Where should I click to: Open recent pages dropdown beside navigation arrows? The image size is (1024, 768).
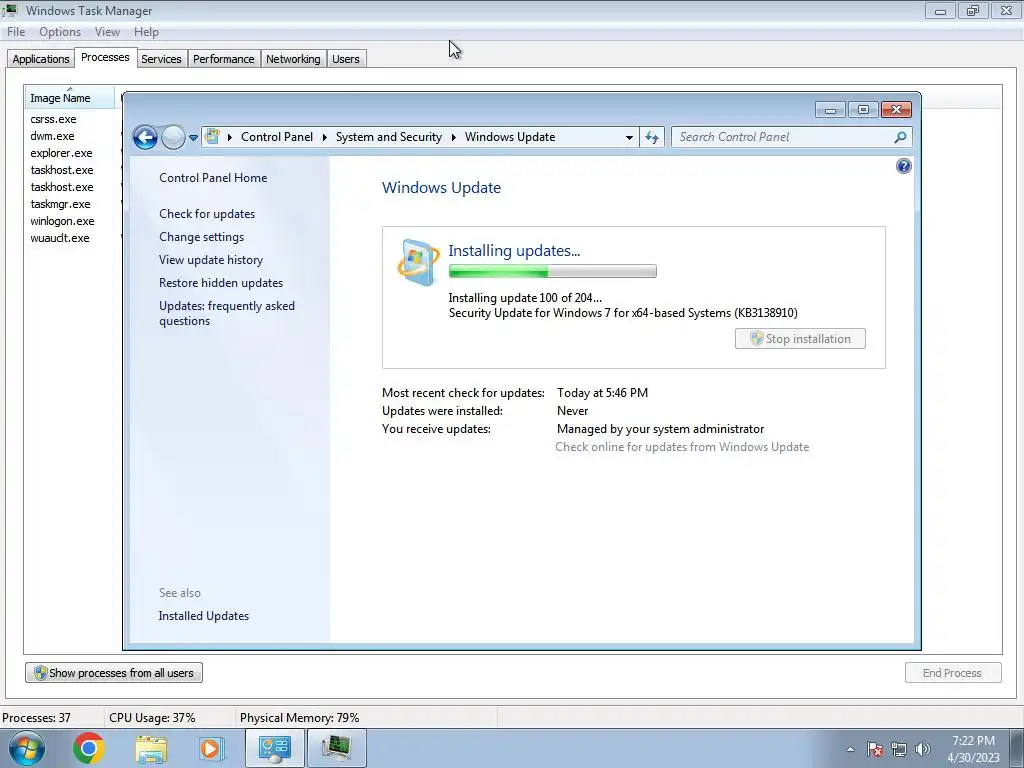pyautogui.click(x=193, y=138)
